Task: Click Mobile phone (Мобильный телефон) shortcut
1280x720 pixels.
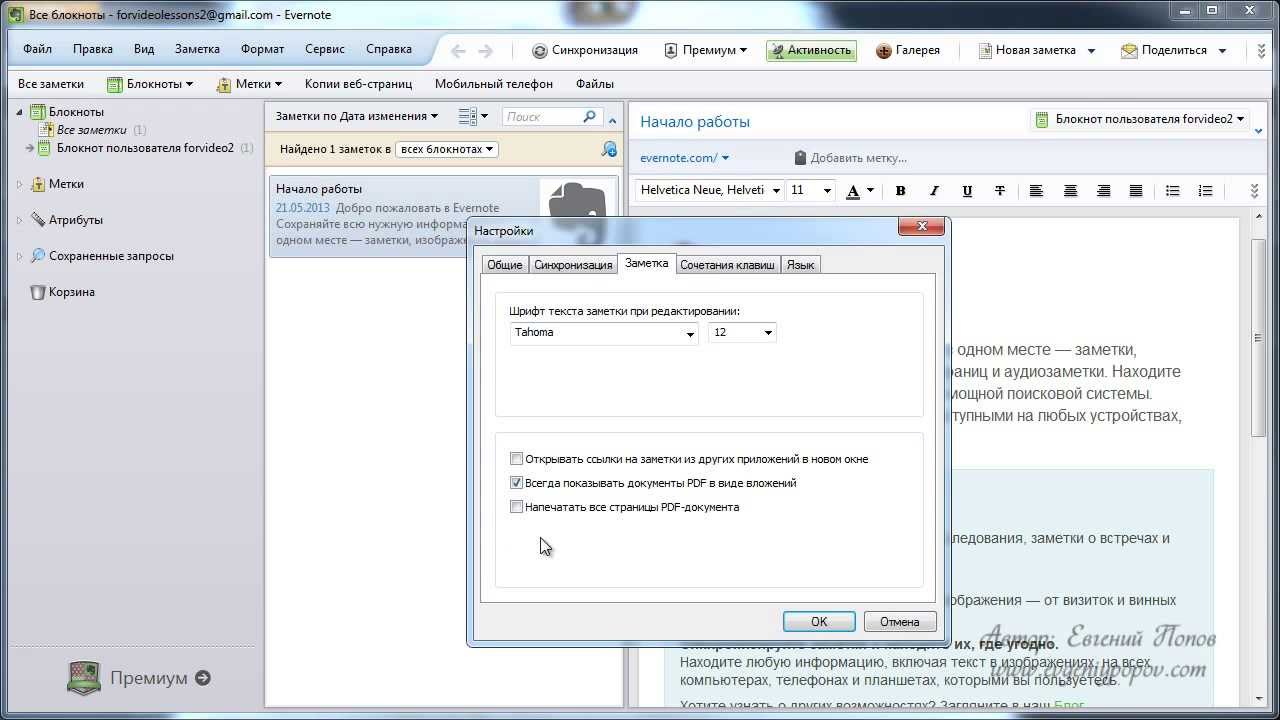Action: [494, 84]
